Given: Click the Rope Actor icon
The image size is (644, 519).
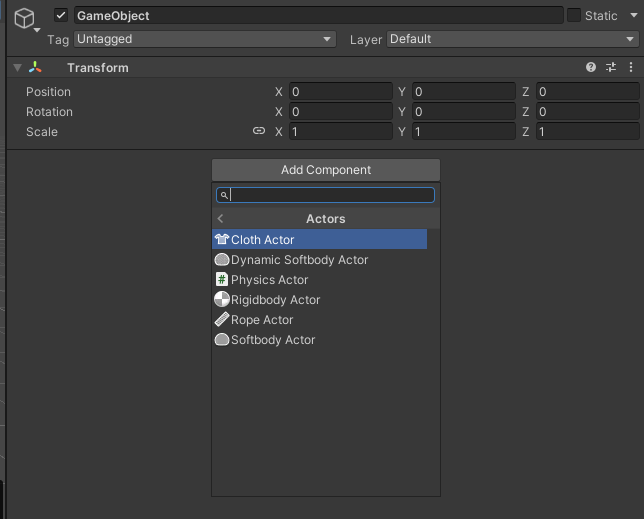Looking at the screenshot, I should pyautogui.click(x=222, y=320).
